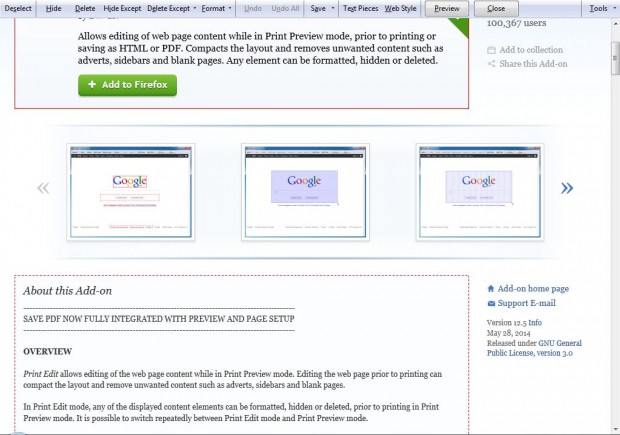Select the About this Add-on heading

click(68, 291)
